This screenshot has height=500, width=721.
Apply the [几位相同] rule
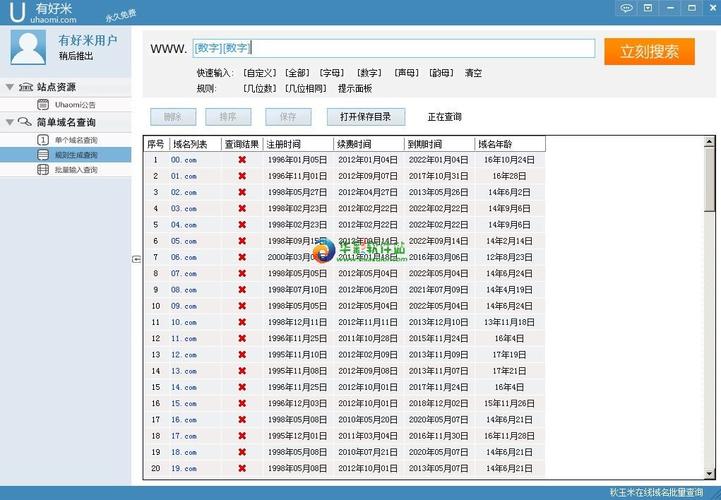[x=306, y=88]
